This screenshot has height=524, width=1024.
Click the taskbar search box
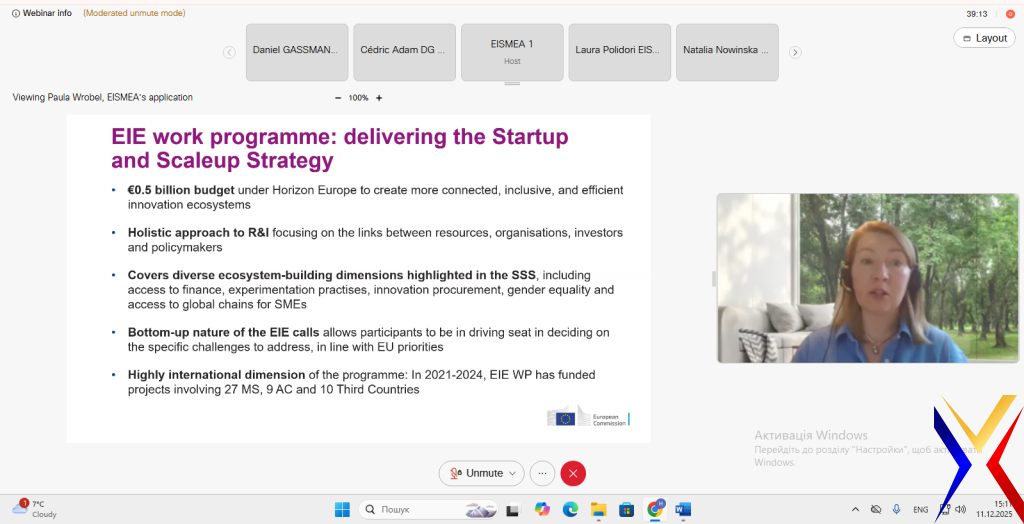point(410,509)
